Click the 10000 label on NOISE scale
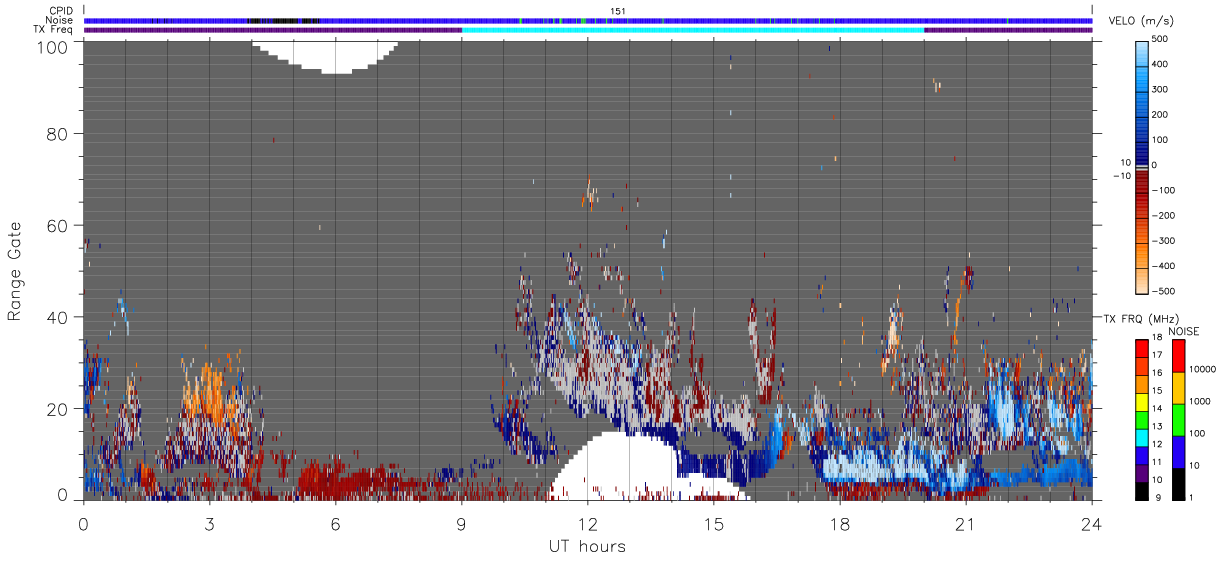 (1203, 369)
